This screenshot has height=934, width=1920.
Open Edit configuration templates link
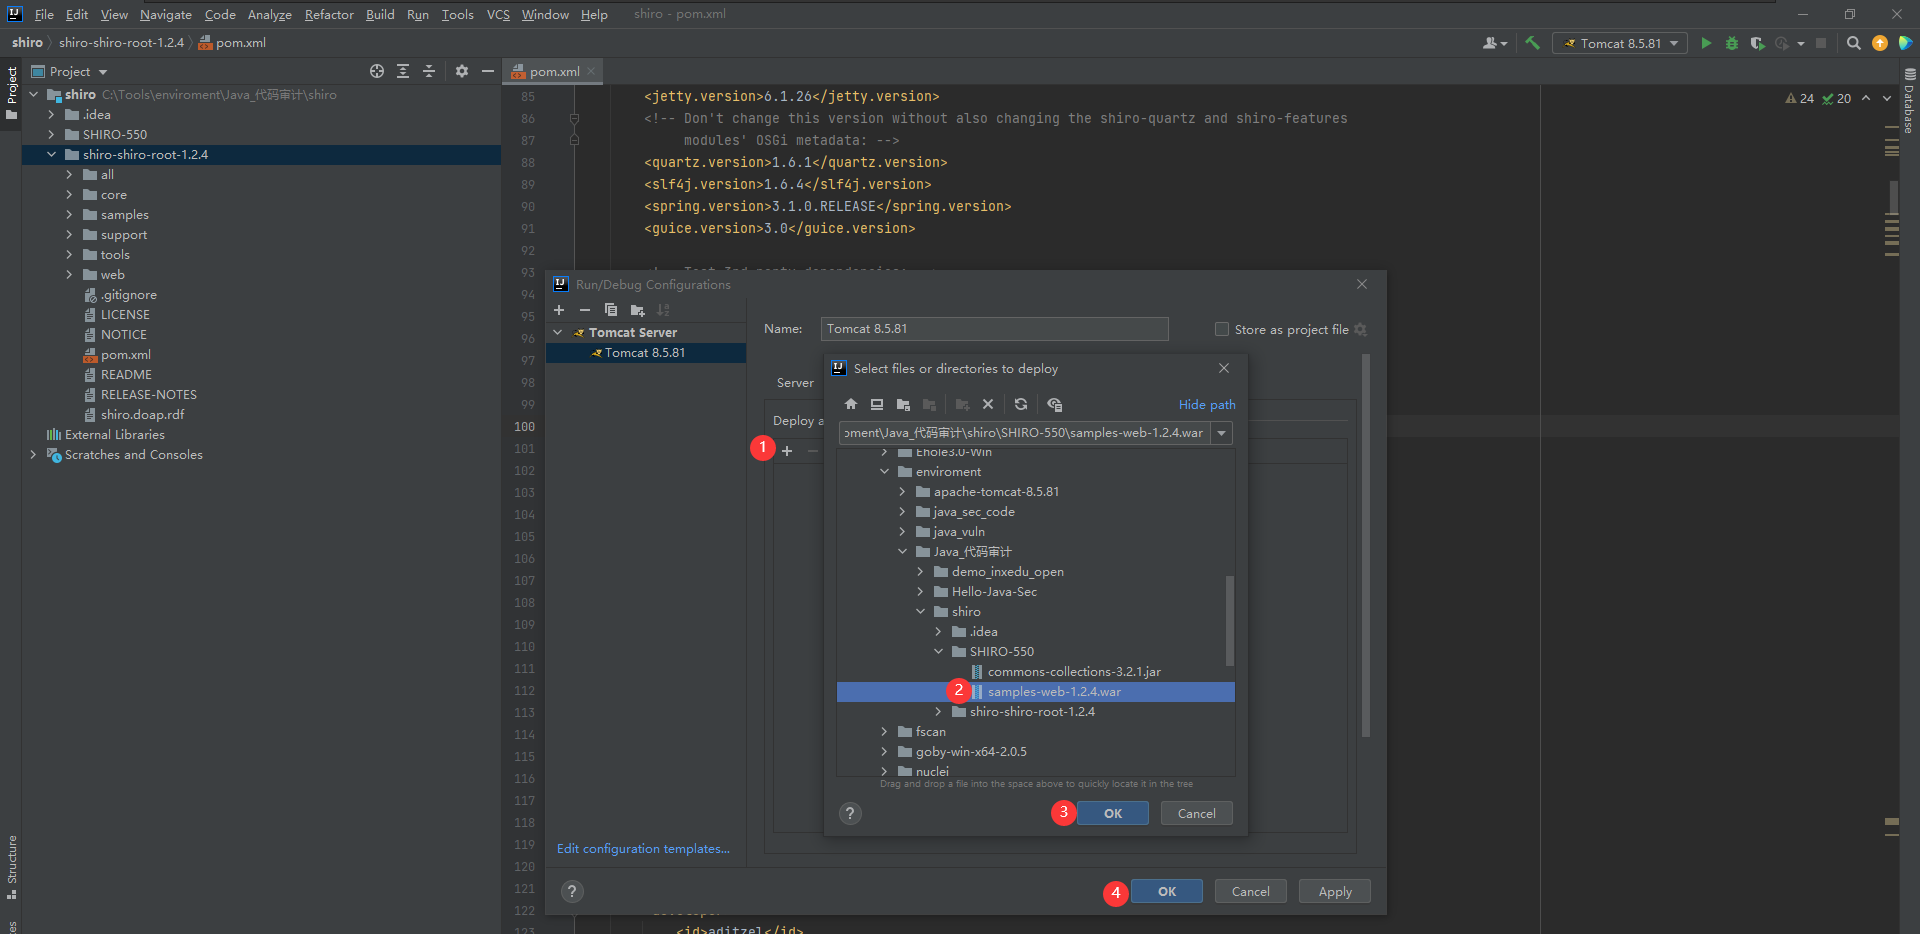643,848
